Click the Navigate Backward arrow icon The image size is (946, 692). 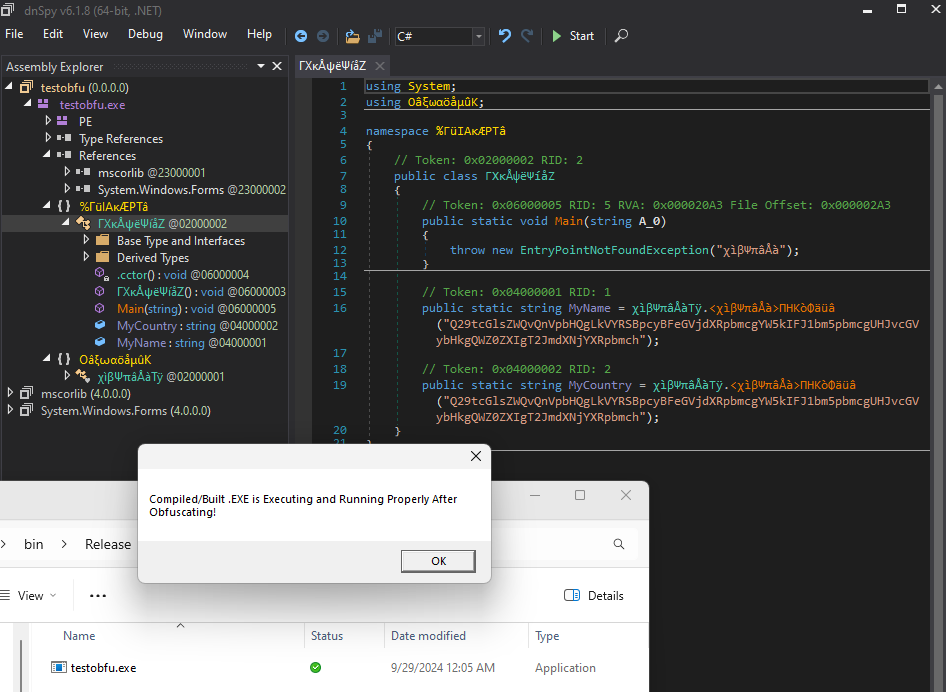pyautogui.click(x=301, y=36)
